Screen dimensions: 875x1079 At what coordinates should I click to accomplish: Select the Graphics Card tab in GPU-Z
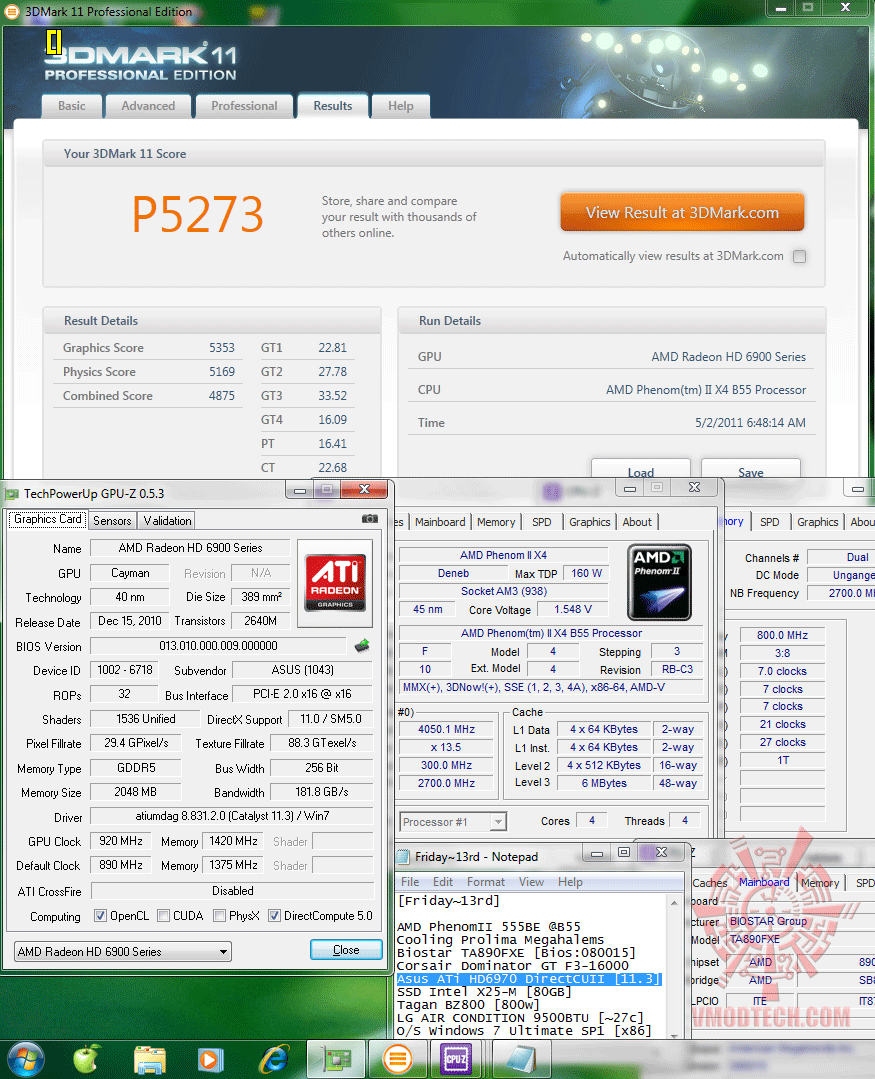coord(47,519)
